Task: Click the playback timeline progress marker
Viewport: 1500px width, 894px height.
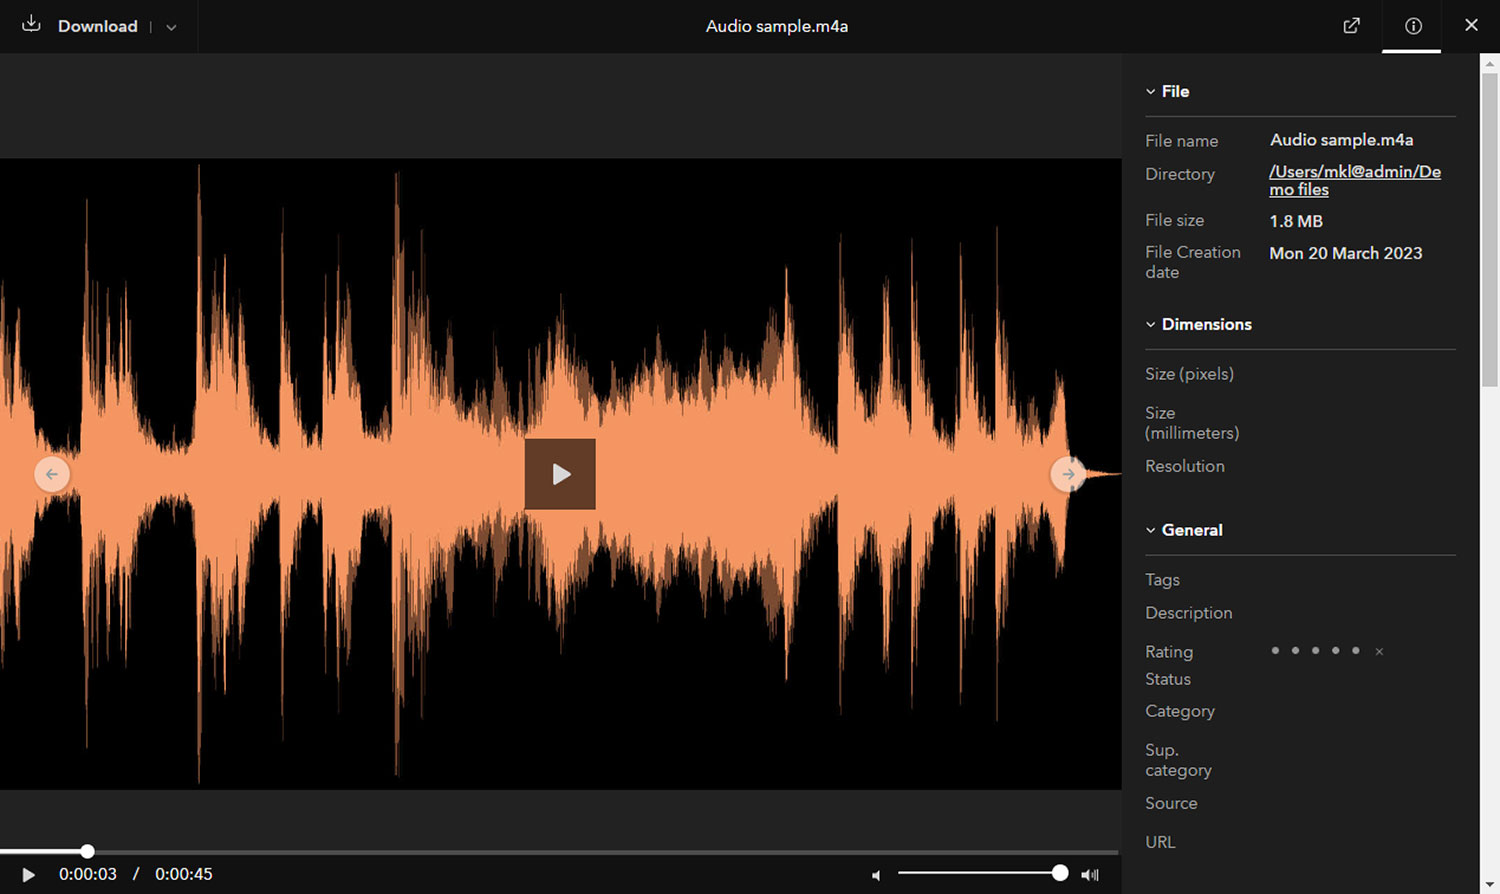Action: click(x=88, y=851)
